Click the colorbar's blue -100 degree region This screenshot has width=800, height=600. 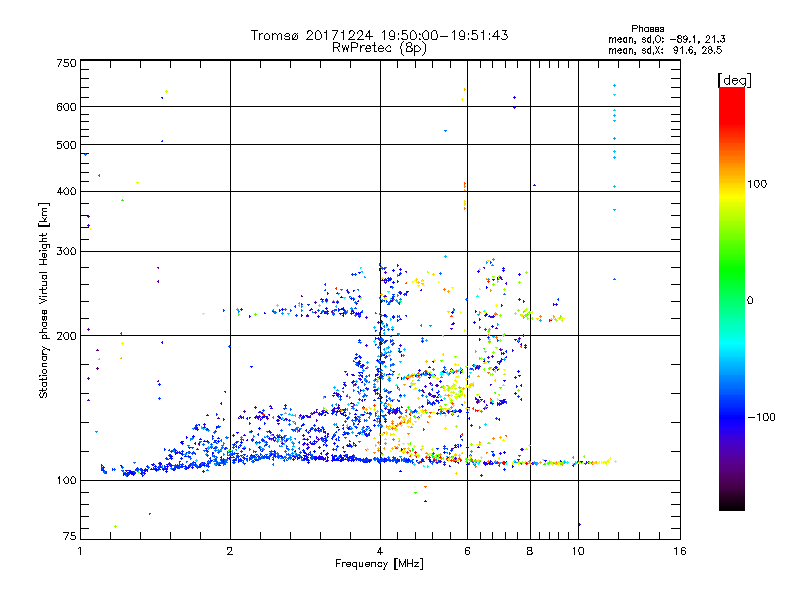tap(732, 417)
